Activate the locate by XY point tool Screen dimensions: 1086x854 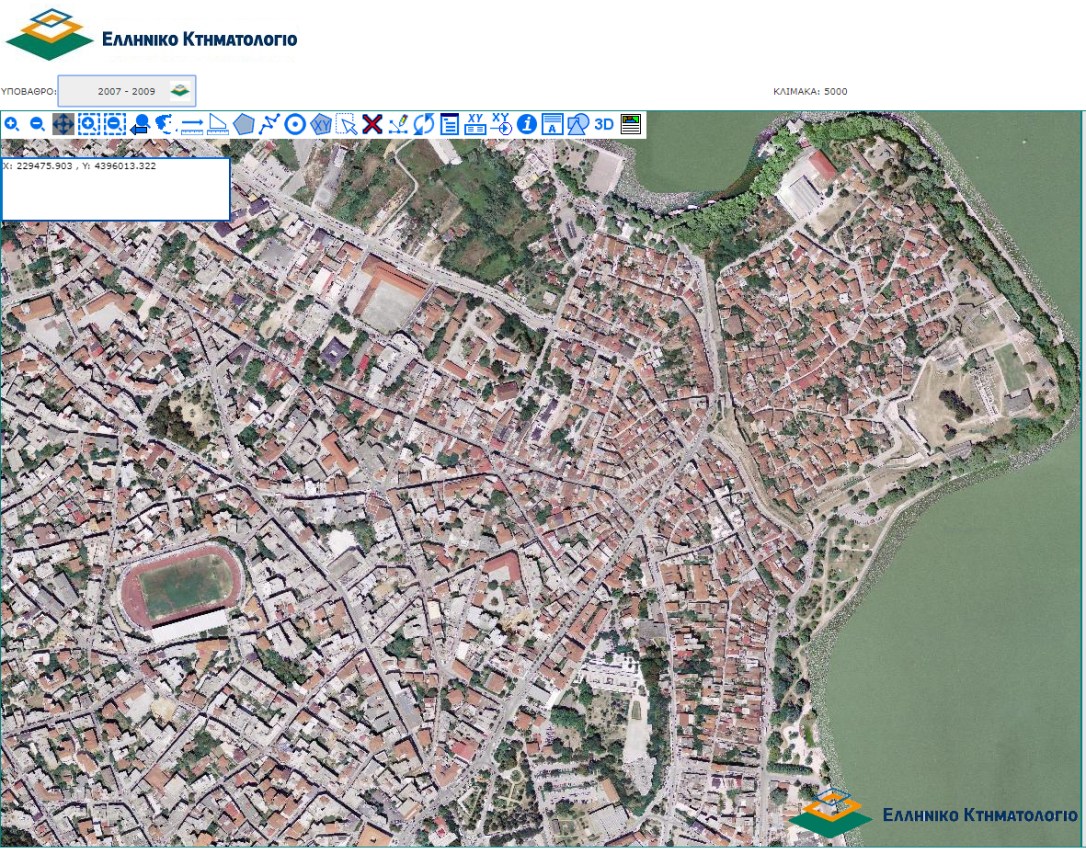(500, 125)
